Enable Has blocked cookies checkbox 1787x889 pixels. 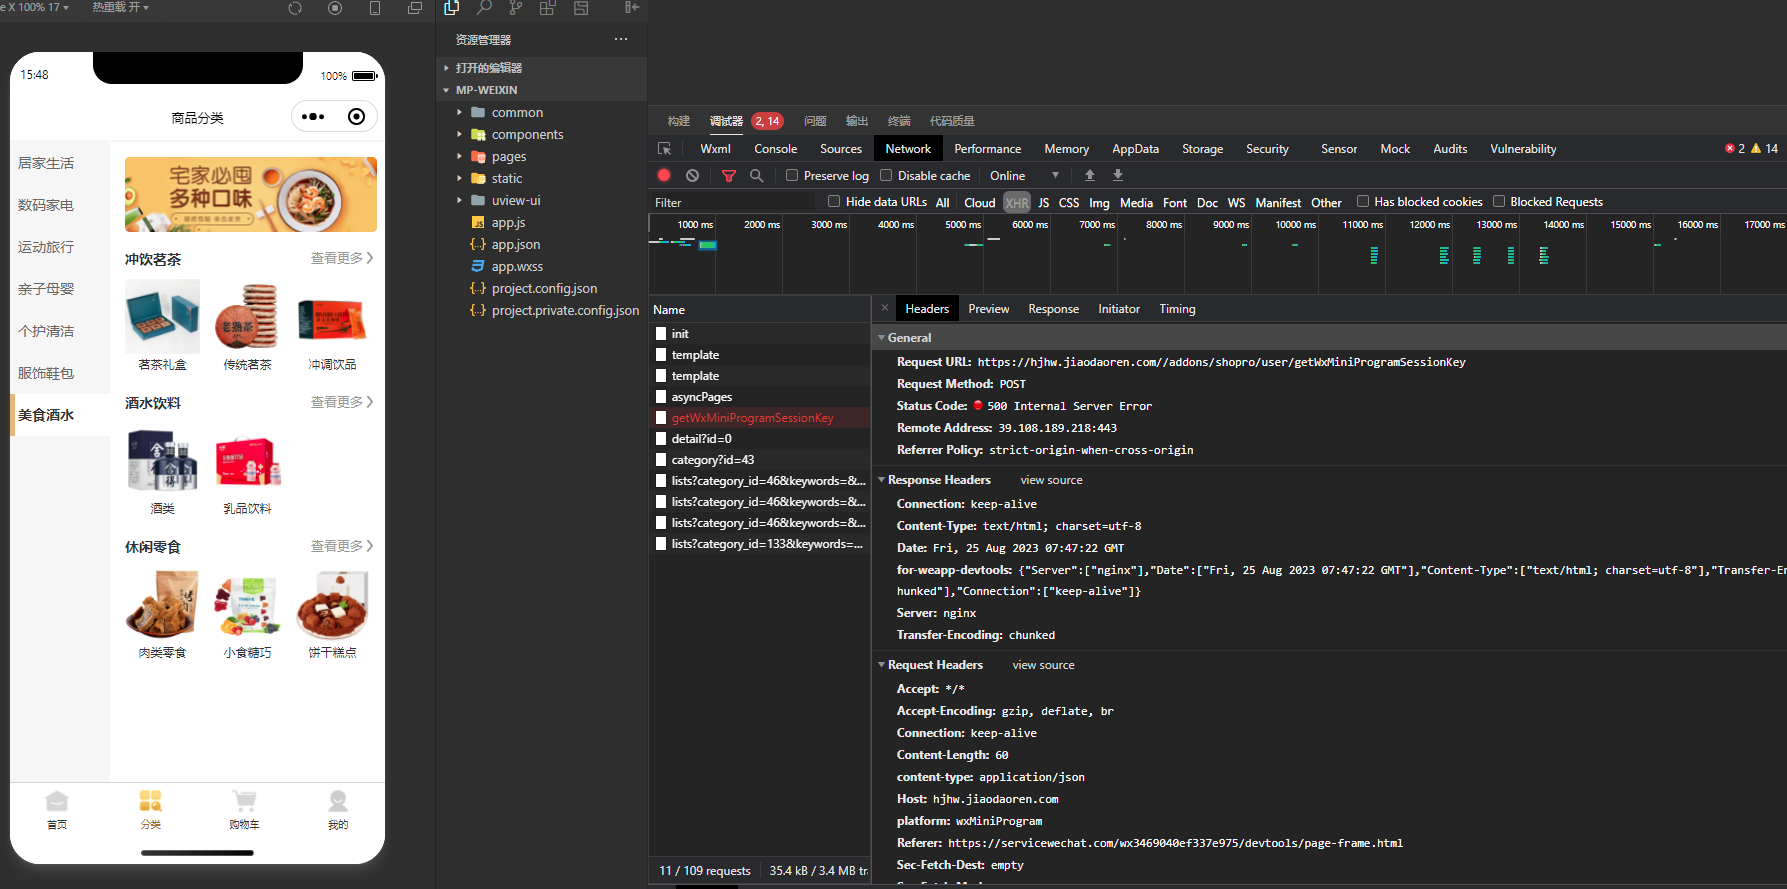click(1362, 201)
